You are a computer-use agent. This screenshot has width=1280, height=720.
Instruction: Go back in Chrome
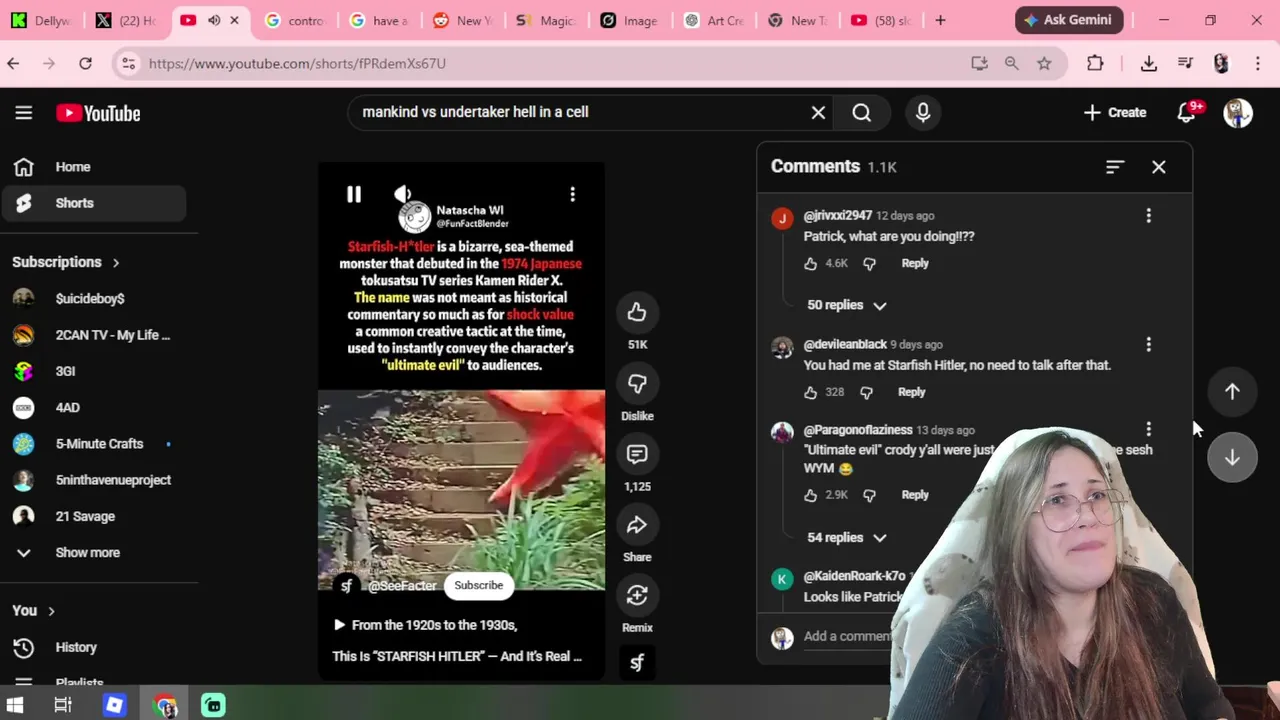point(13,63)
